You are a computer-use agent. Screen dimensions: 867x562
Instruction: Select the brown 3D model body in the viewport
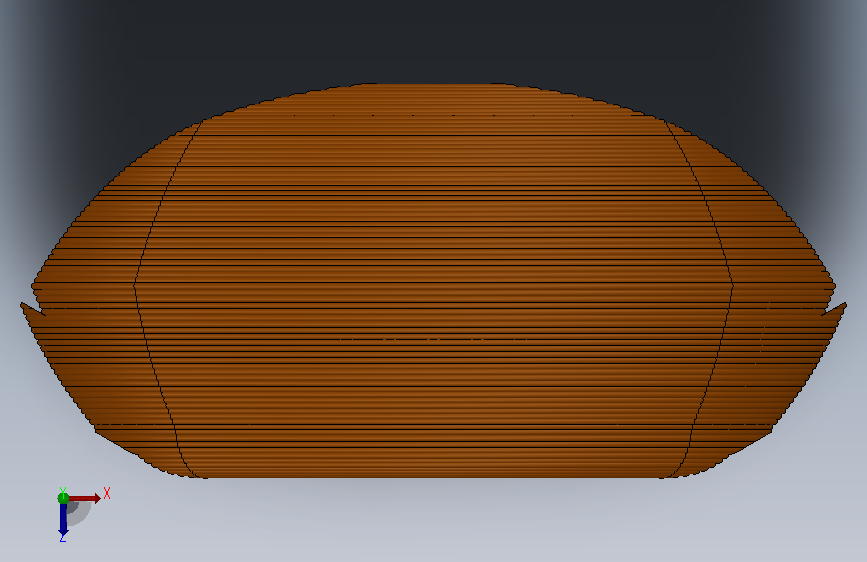point(433,281)
